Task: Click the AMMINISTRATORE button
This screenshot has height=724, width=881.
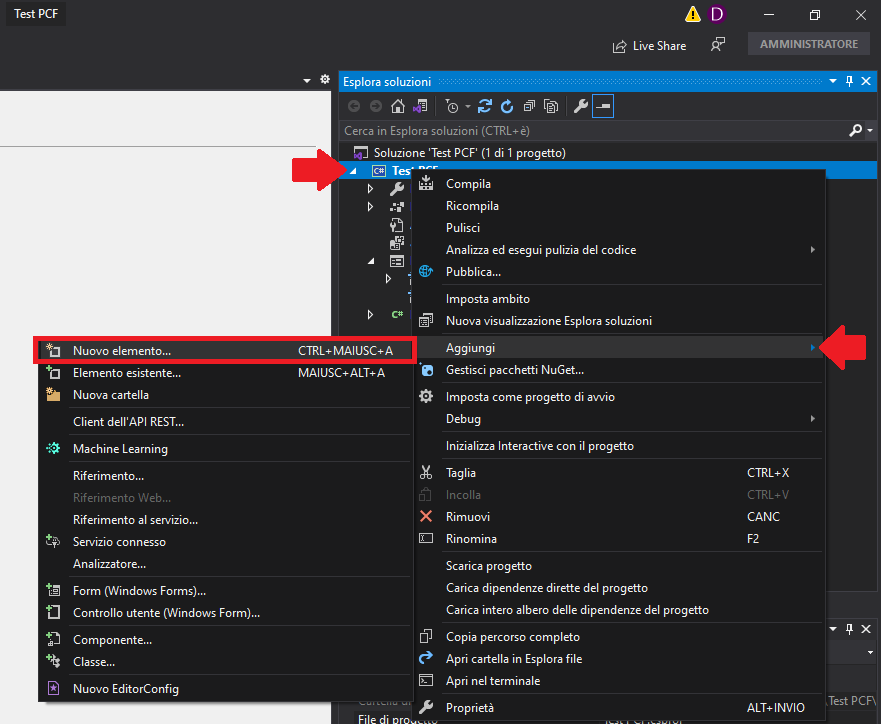Action: pos(808,45)
